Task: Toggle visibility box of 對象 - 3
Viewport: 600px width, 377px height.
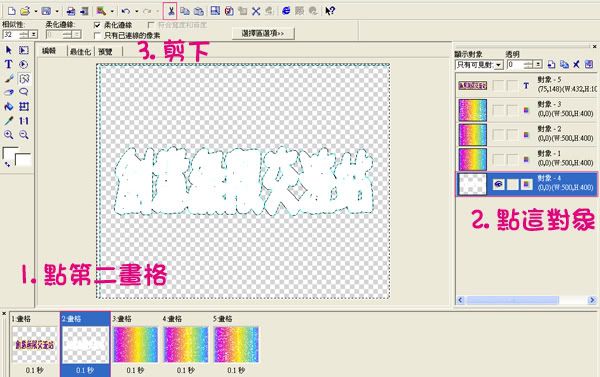Action: (498, 111)
